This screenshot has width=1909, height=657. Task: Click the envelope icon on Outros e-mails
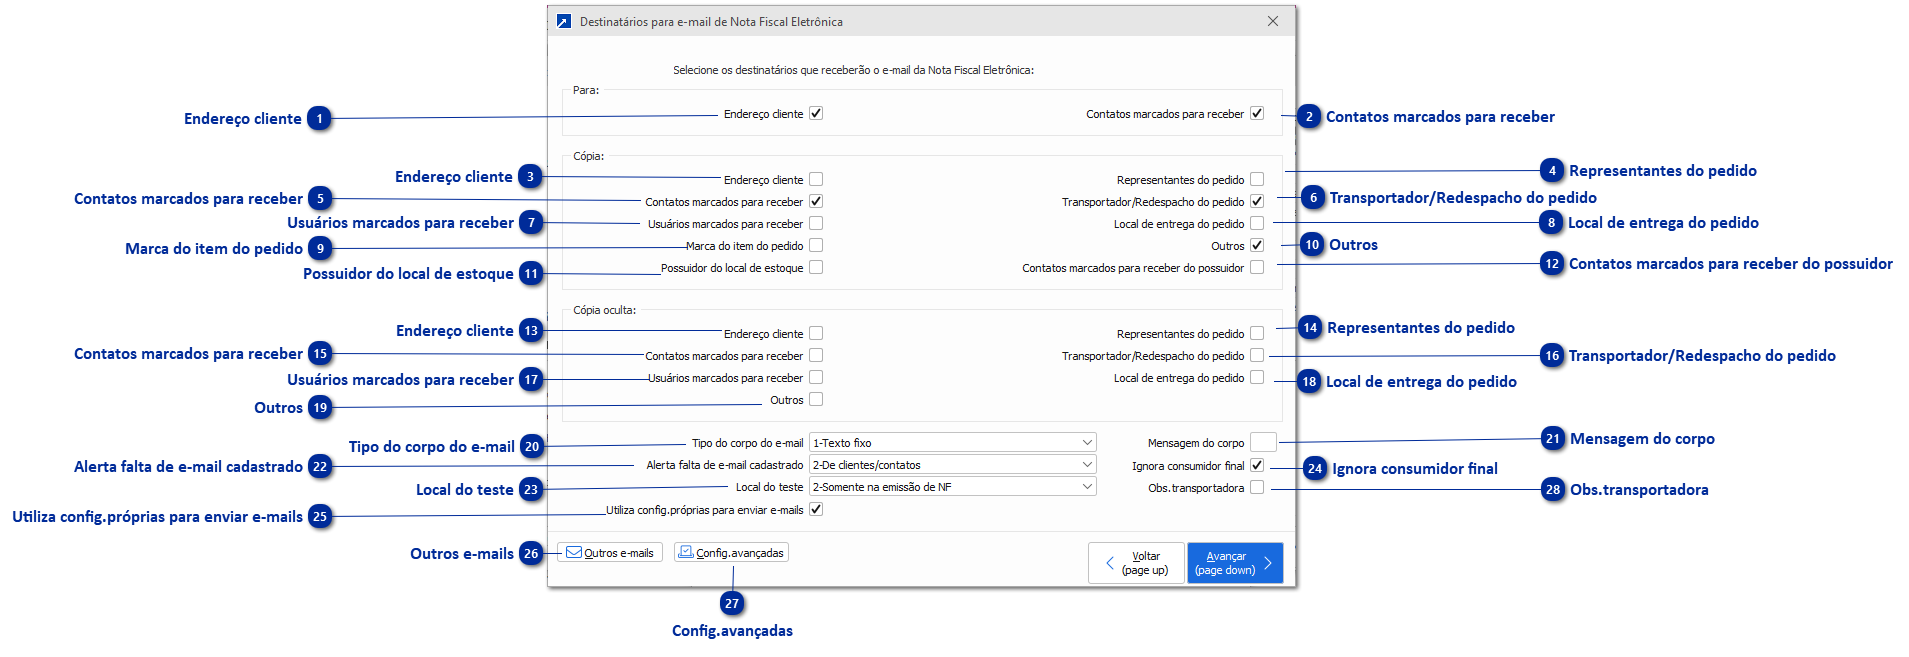click(574, 552)
